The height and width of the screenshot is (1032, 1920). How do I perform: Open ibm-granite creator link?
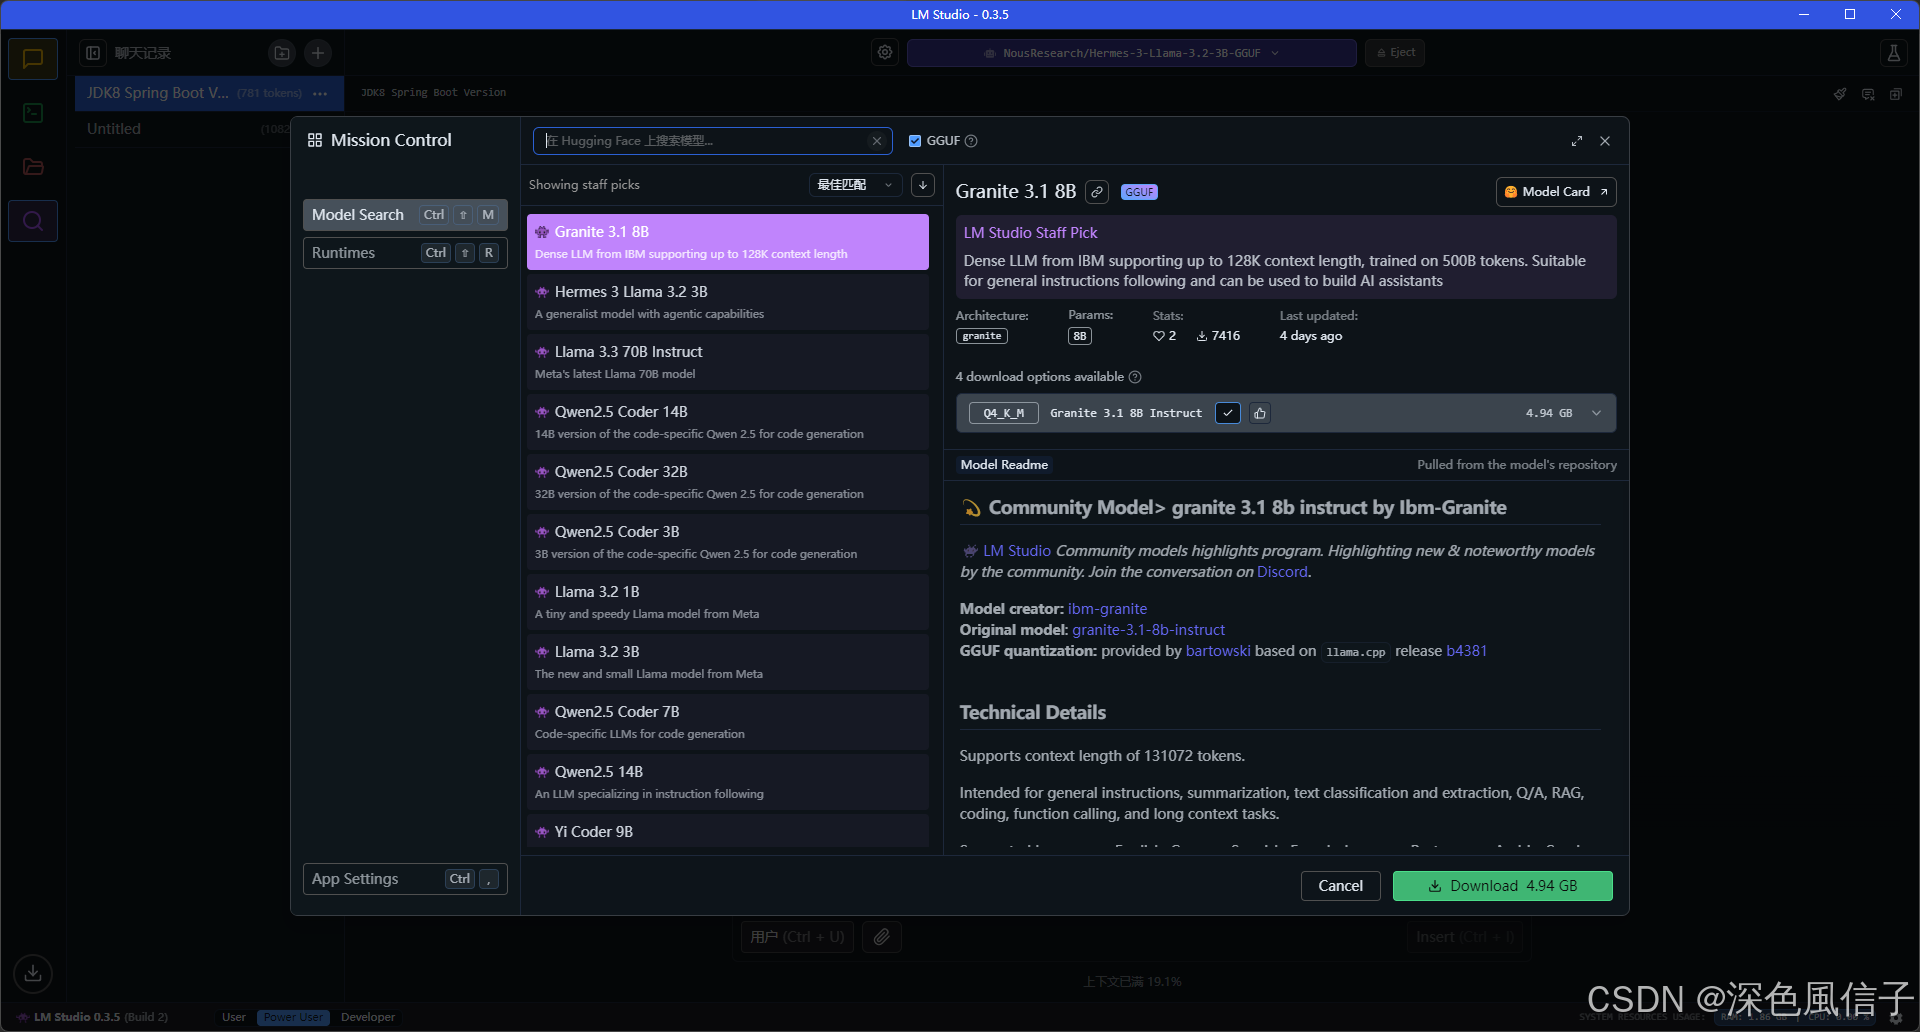[1107, 609]
